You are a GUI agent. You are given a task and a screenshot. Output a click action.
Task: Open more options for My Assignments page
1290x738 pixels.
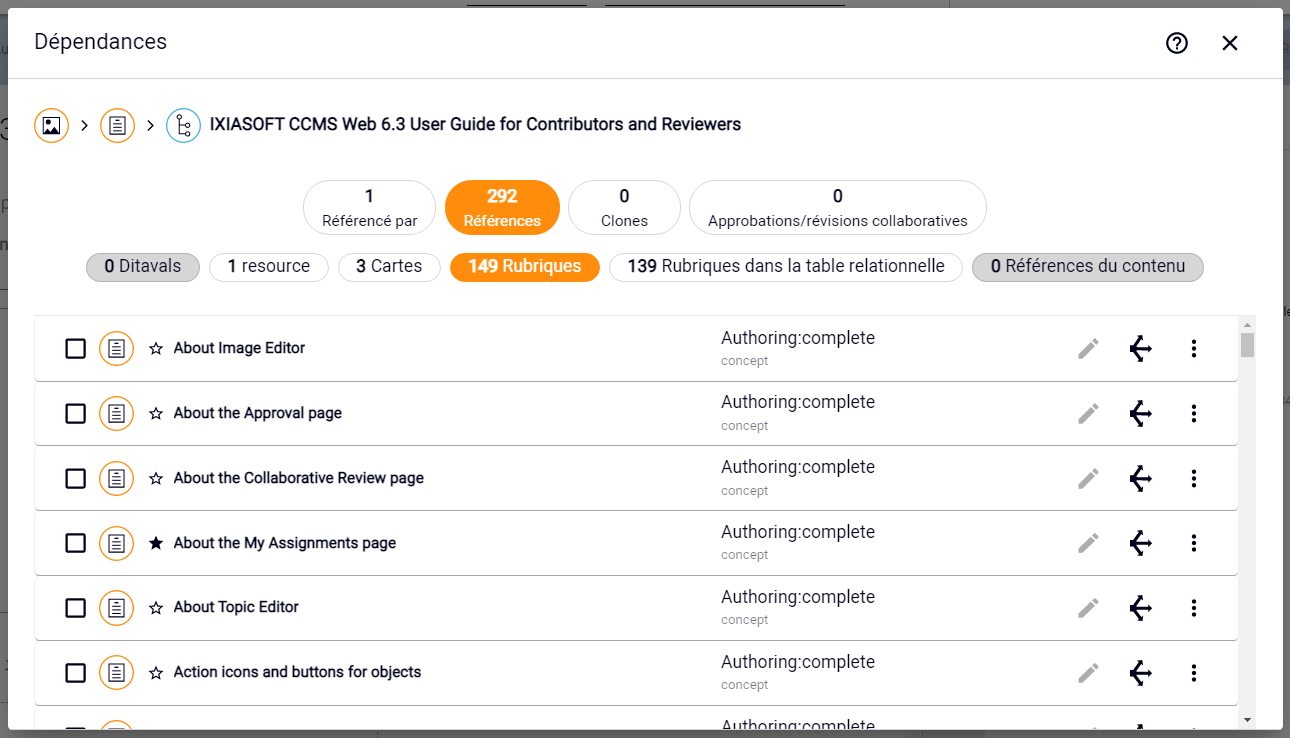point(1193,543)
